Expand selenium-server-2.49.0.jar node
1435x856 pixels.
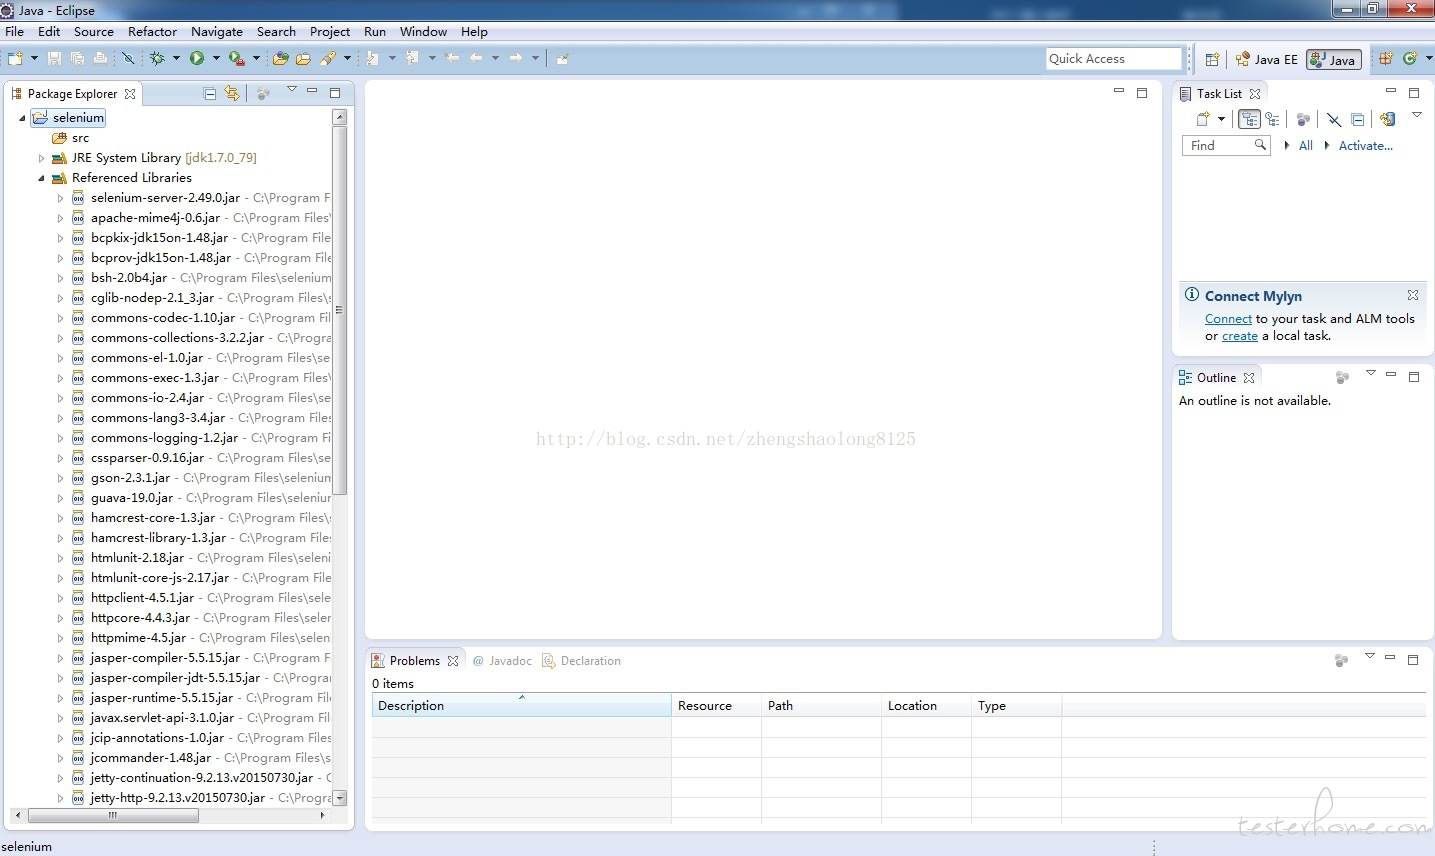60,198
